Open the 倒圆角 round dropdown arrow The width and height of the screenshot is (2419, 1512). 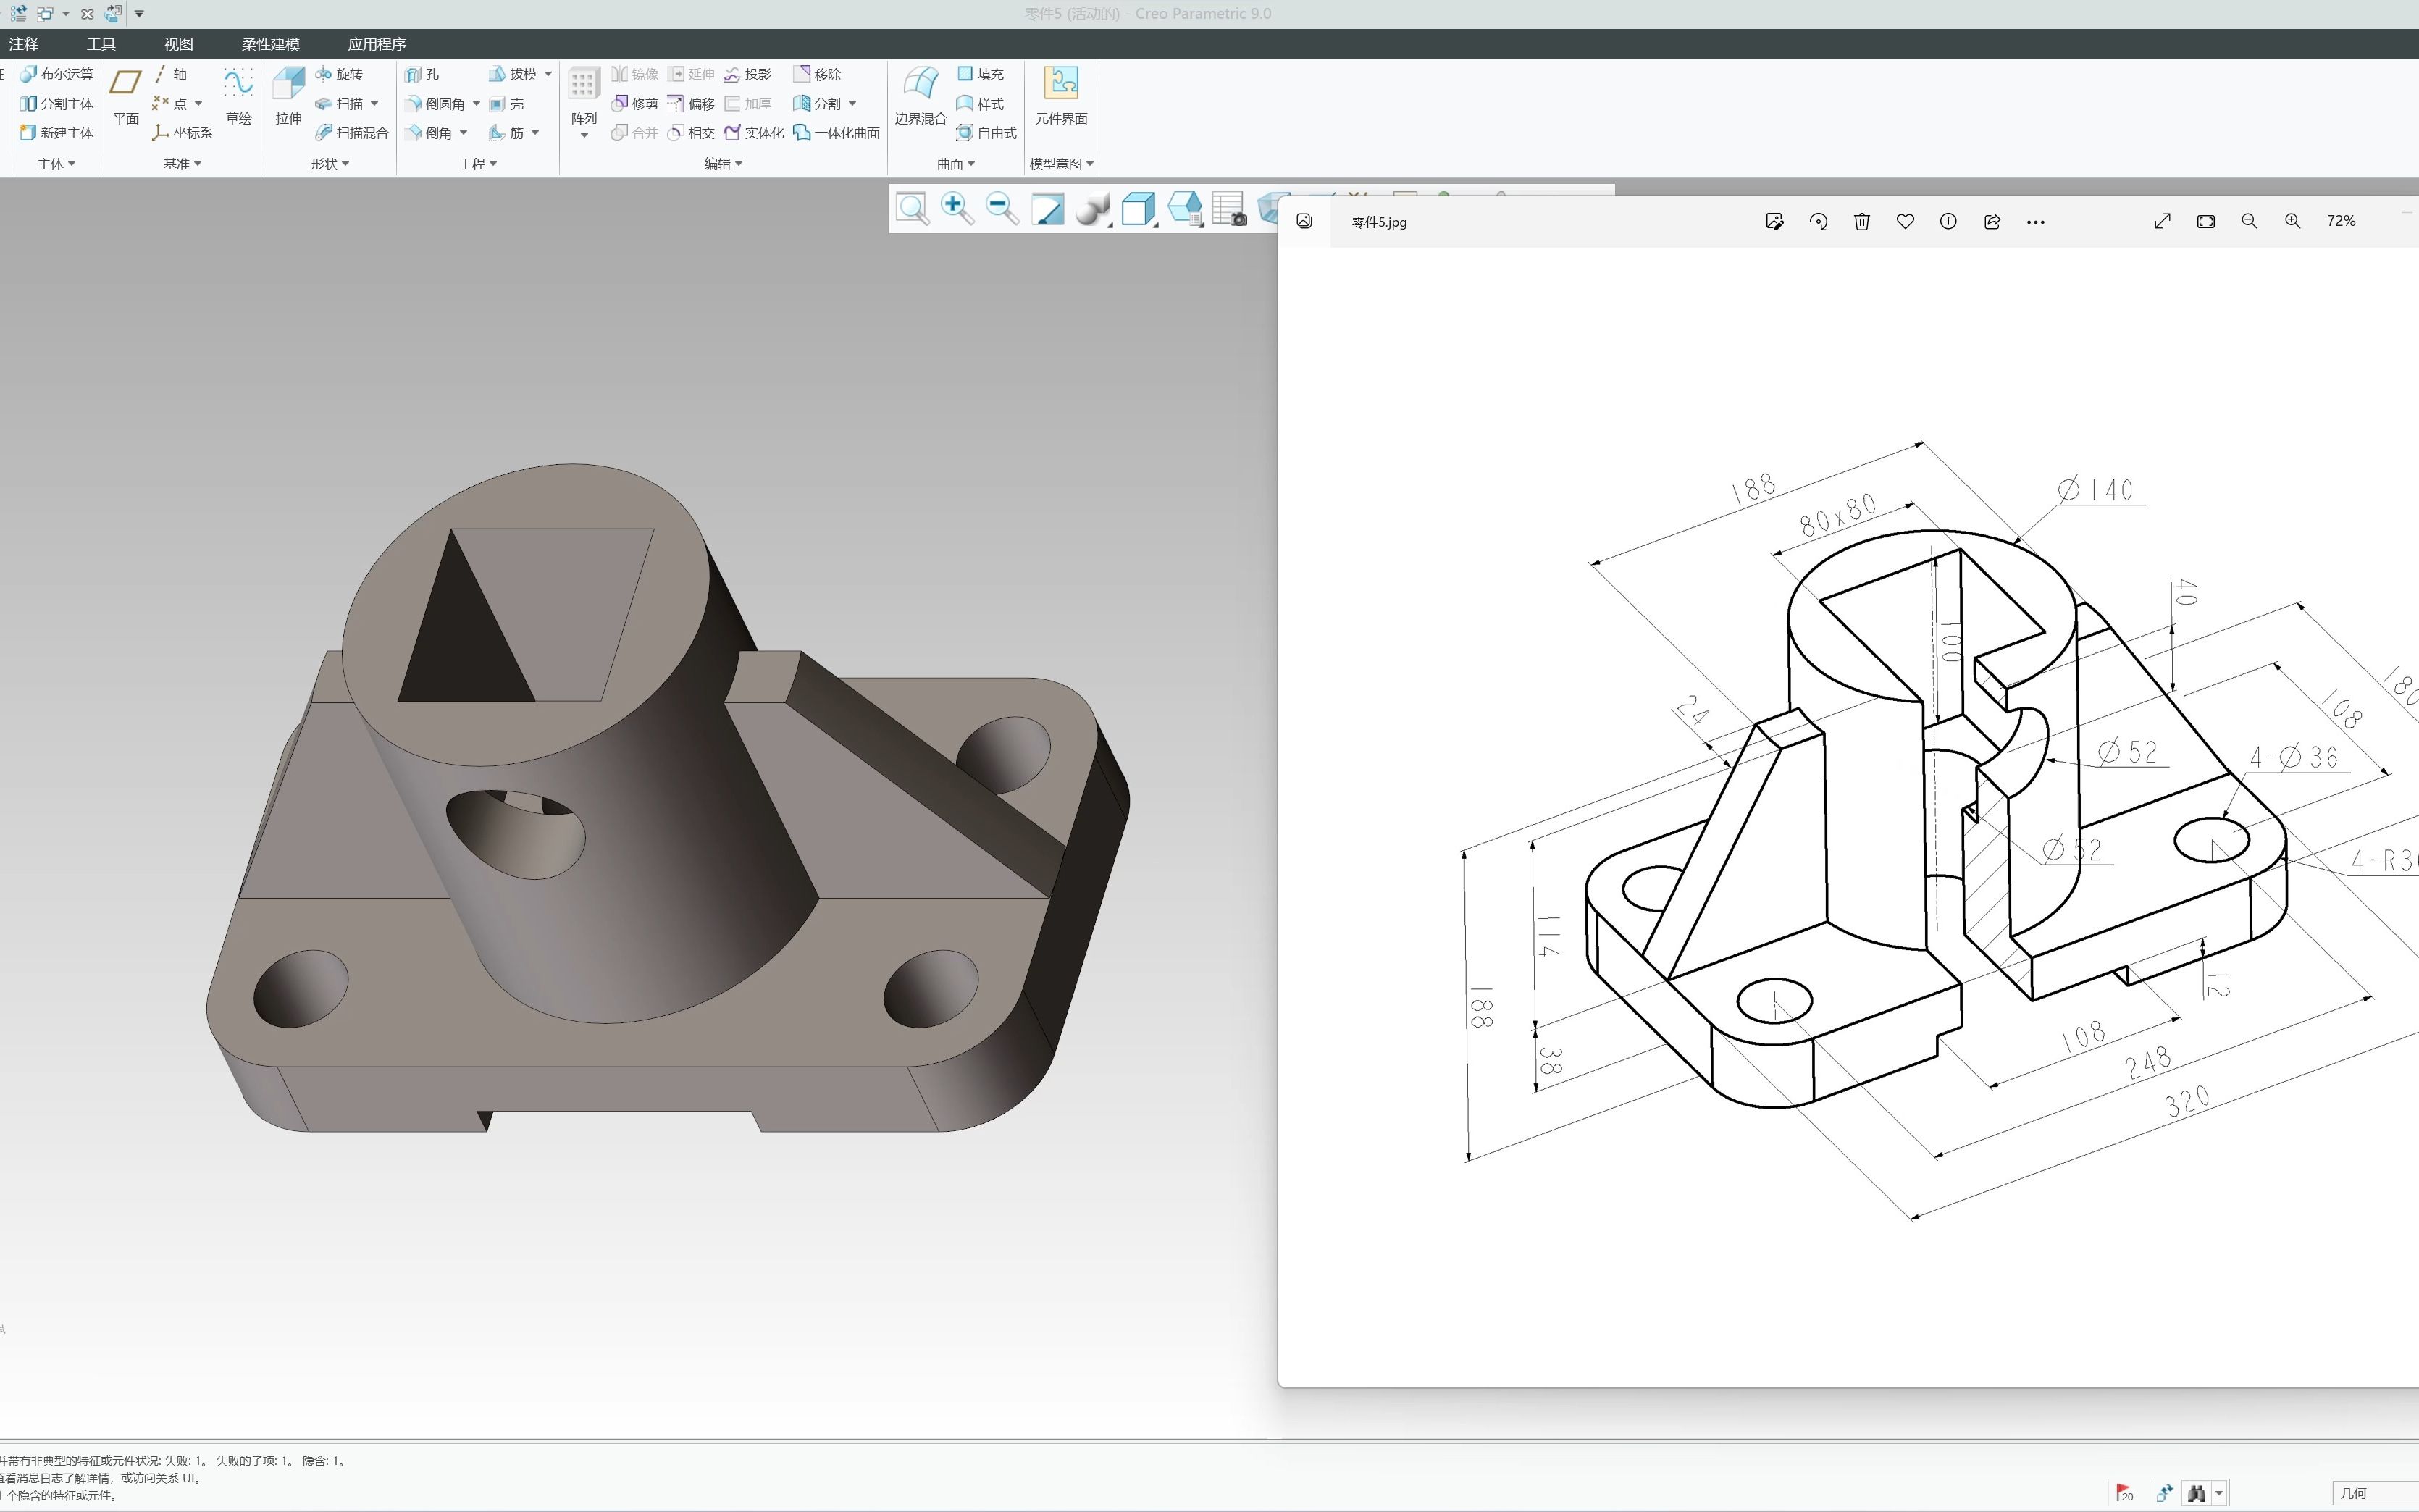point(476,104)
